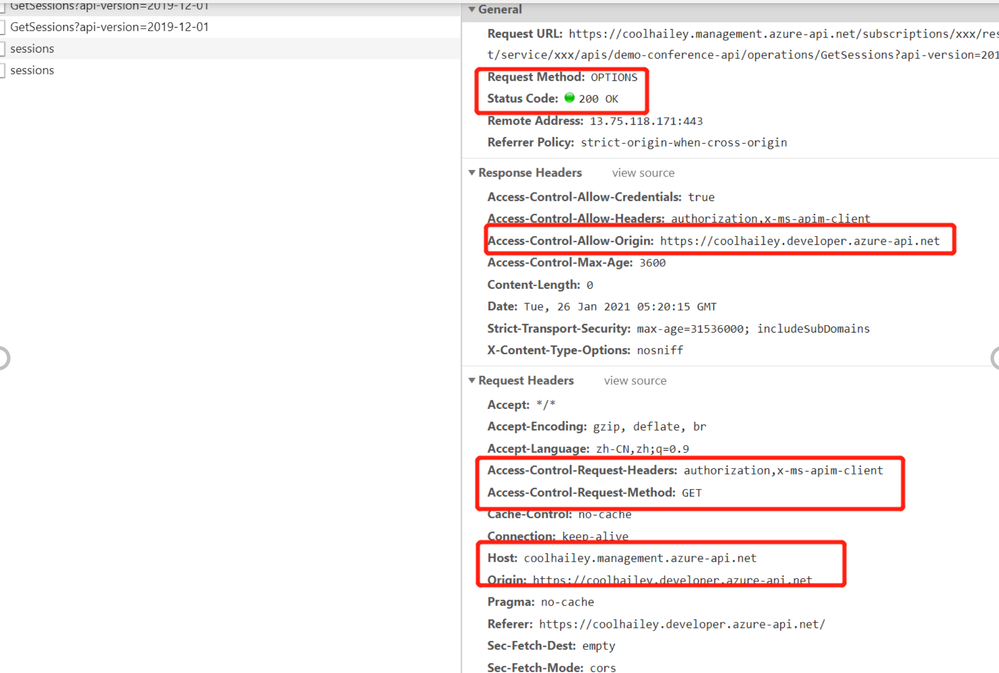
Task: Click the Response Headers section title
Action: (530, 173)
